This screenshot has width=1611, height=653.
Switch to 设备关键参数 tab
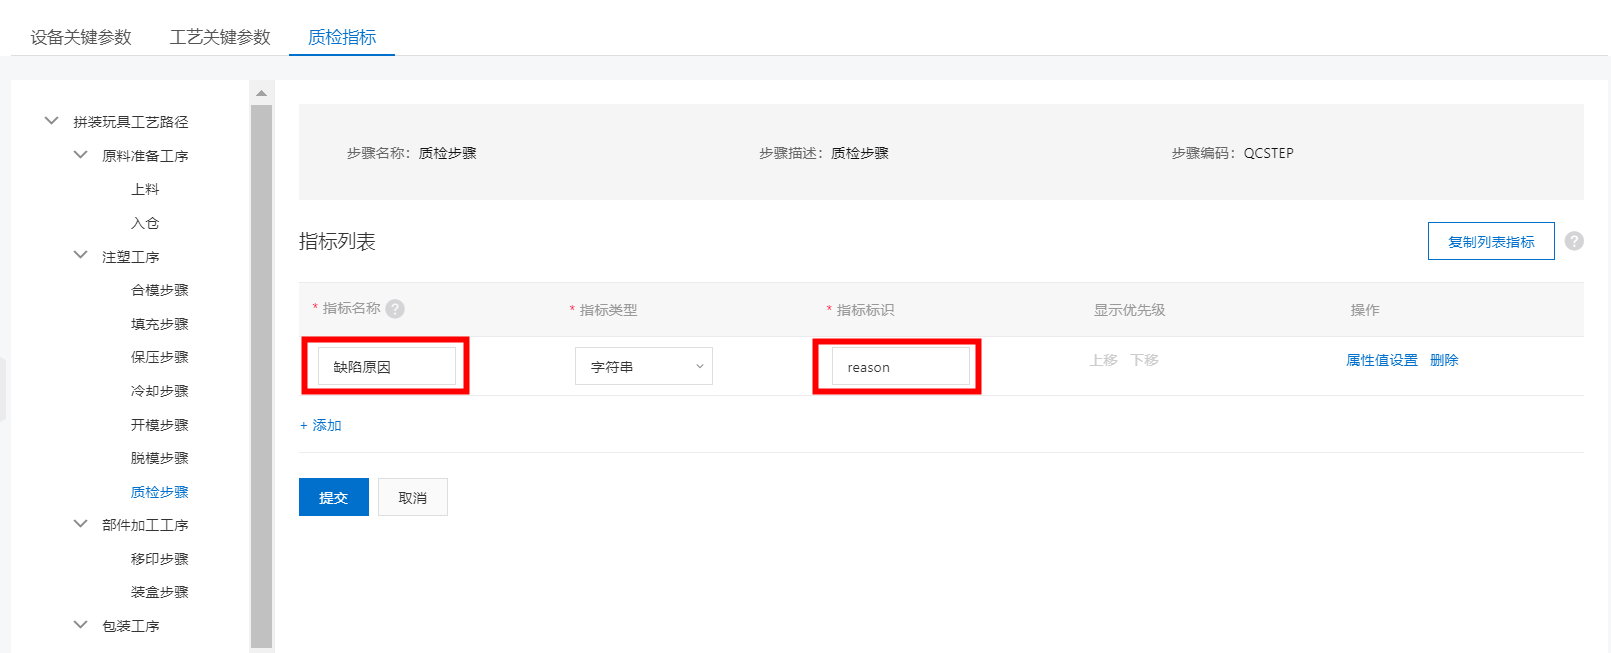pos(81,37)
